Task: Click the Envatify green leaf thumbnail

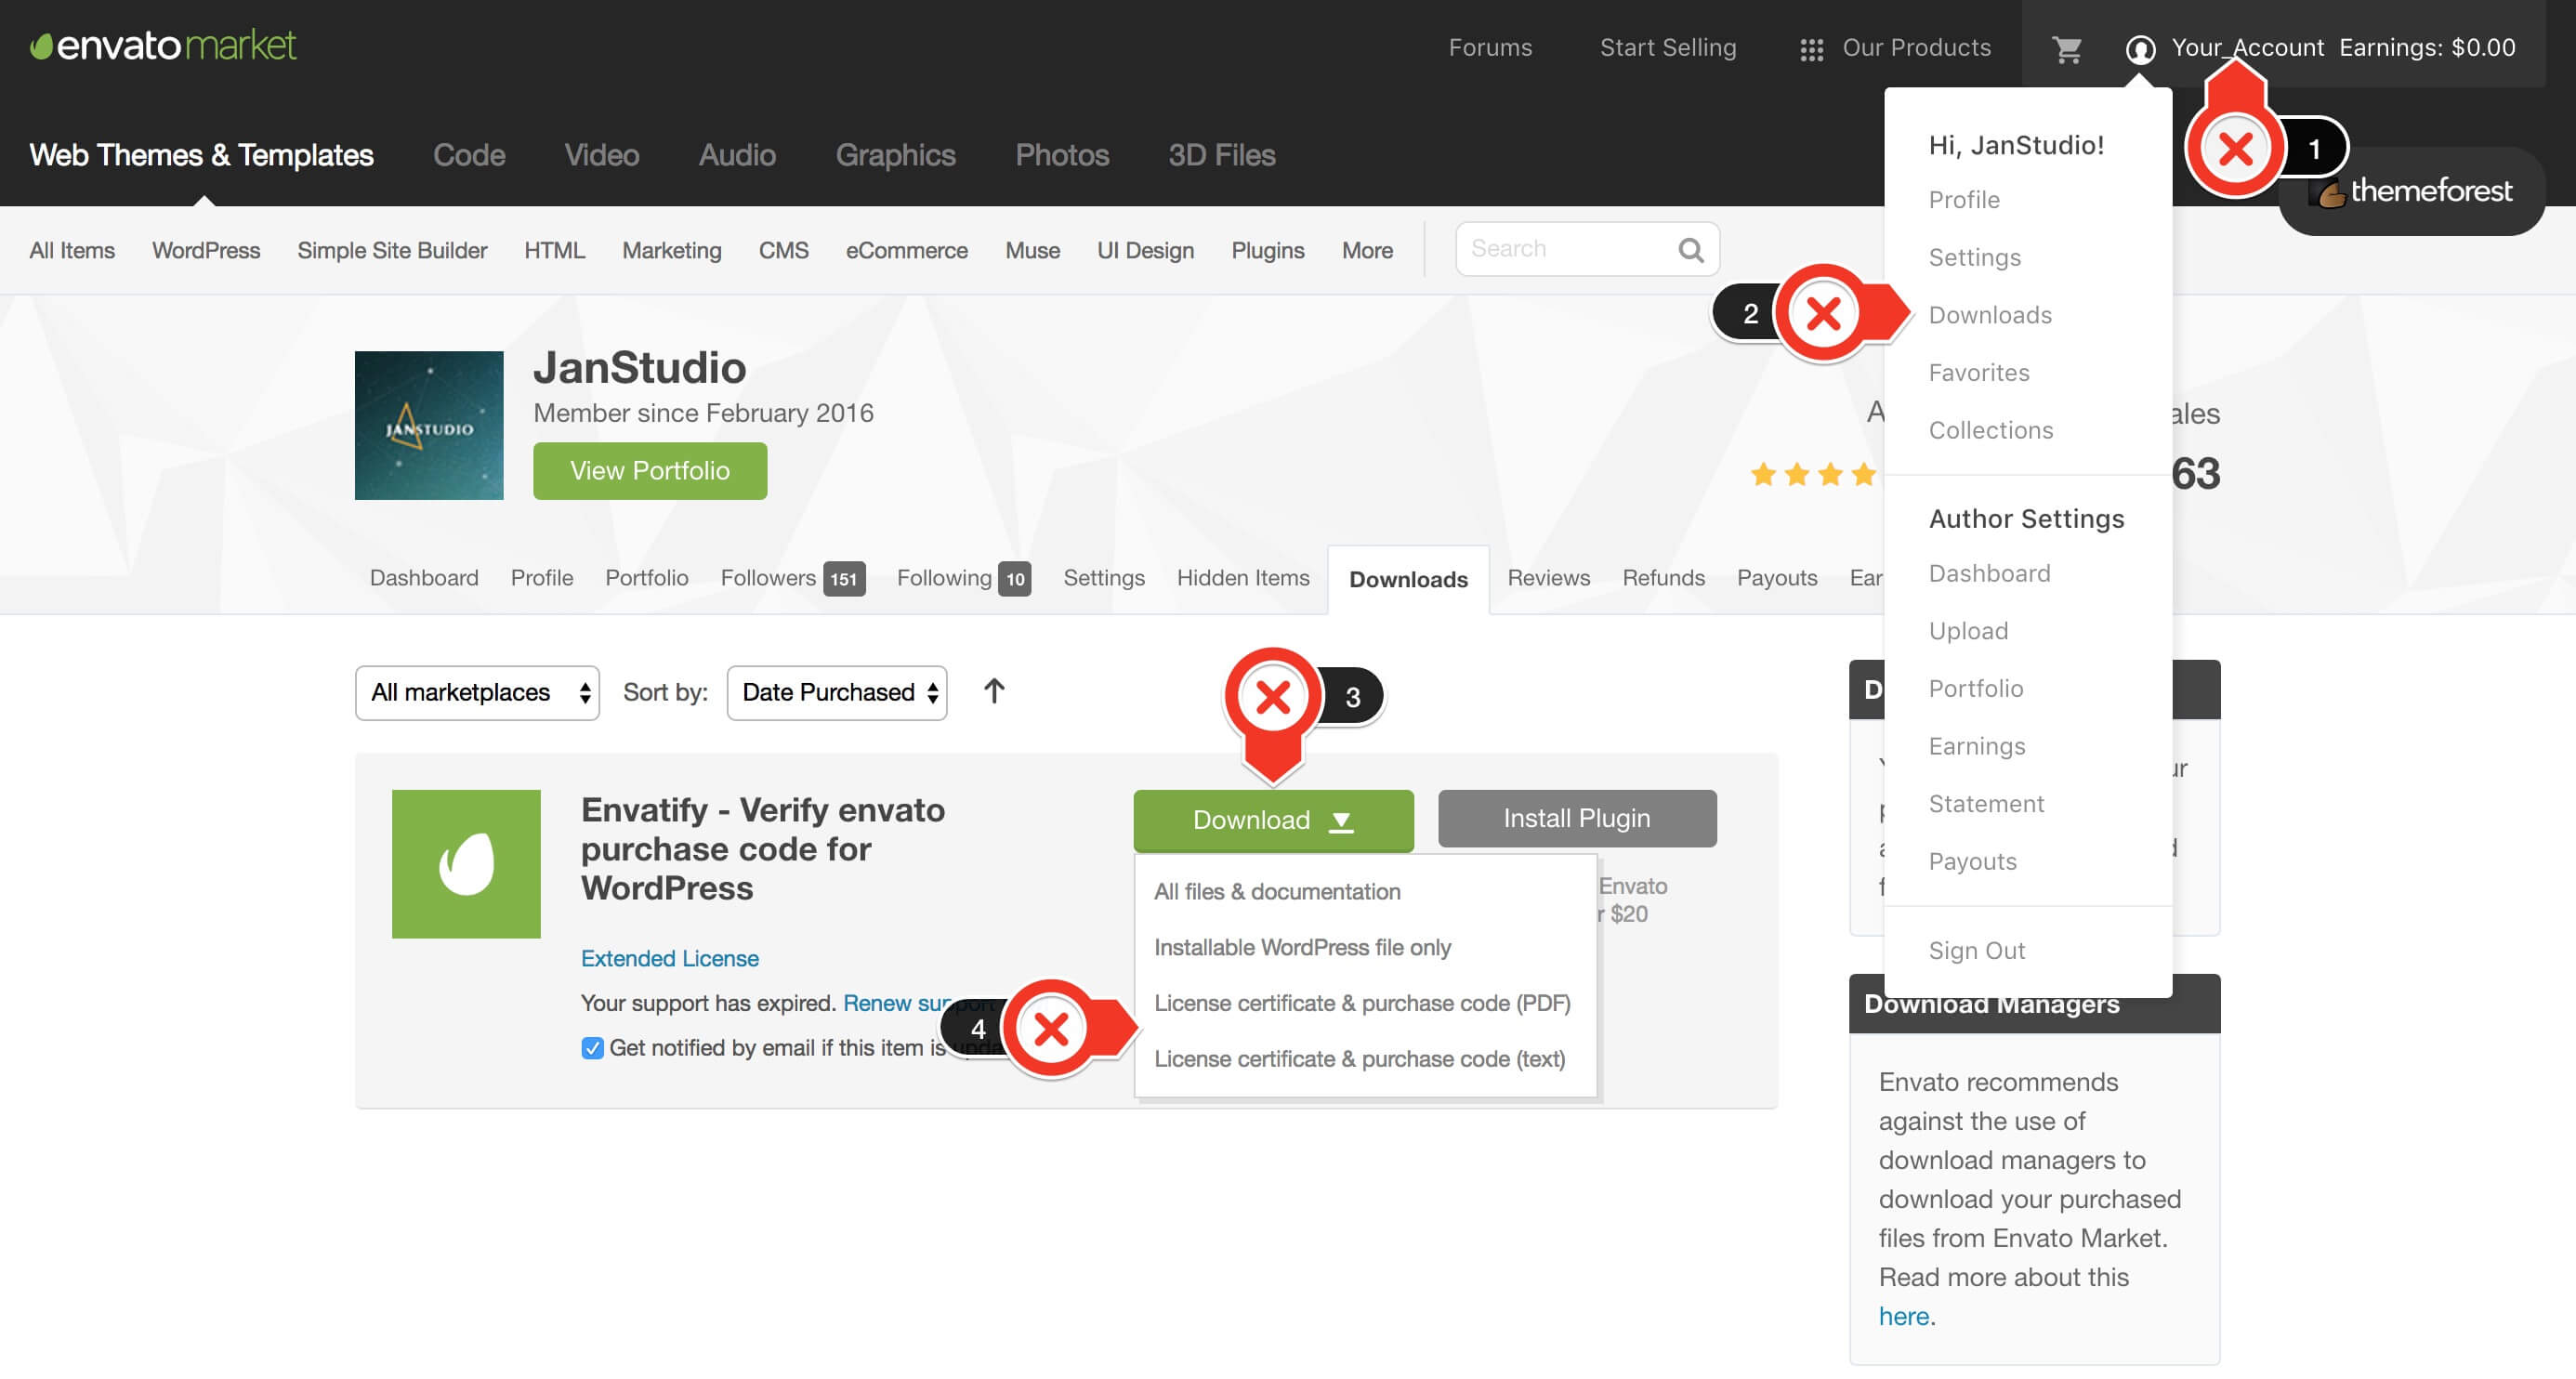Action: [466, 864]
